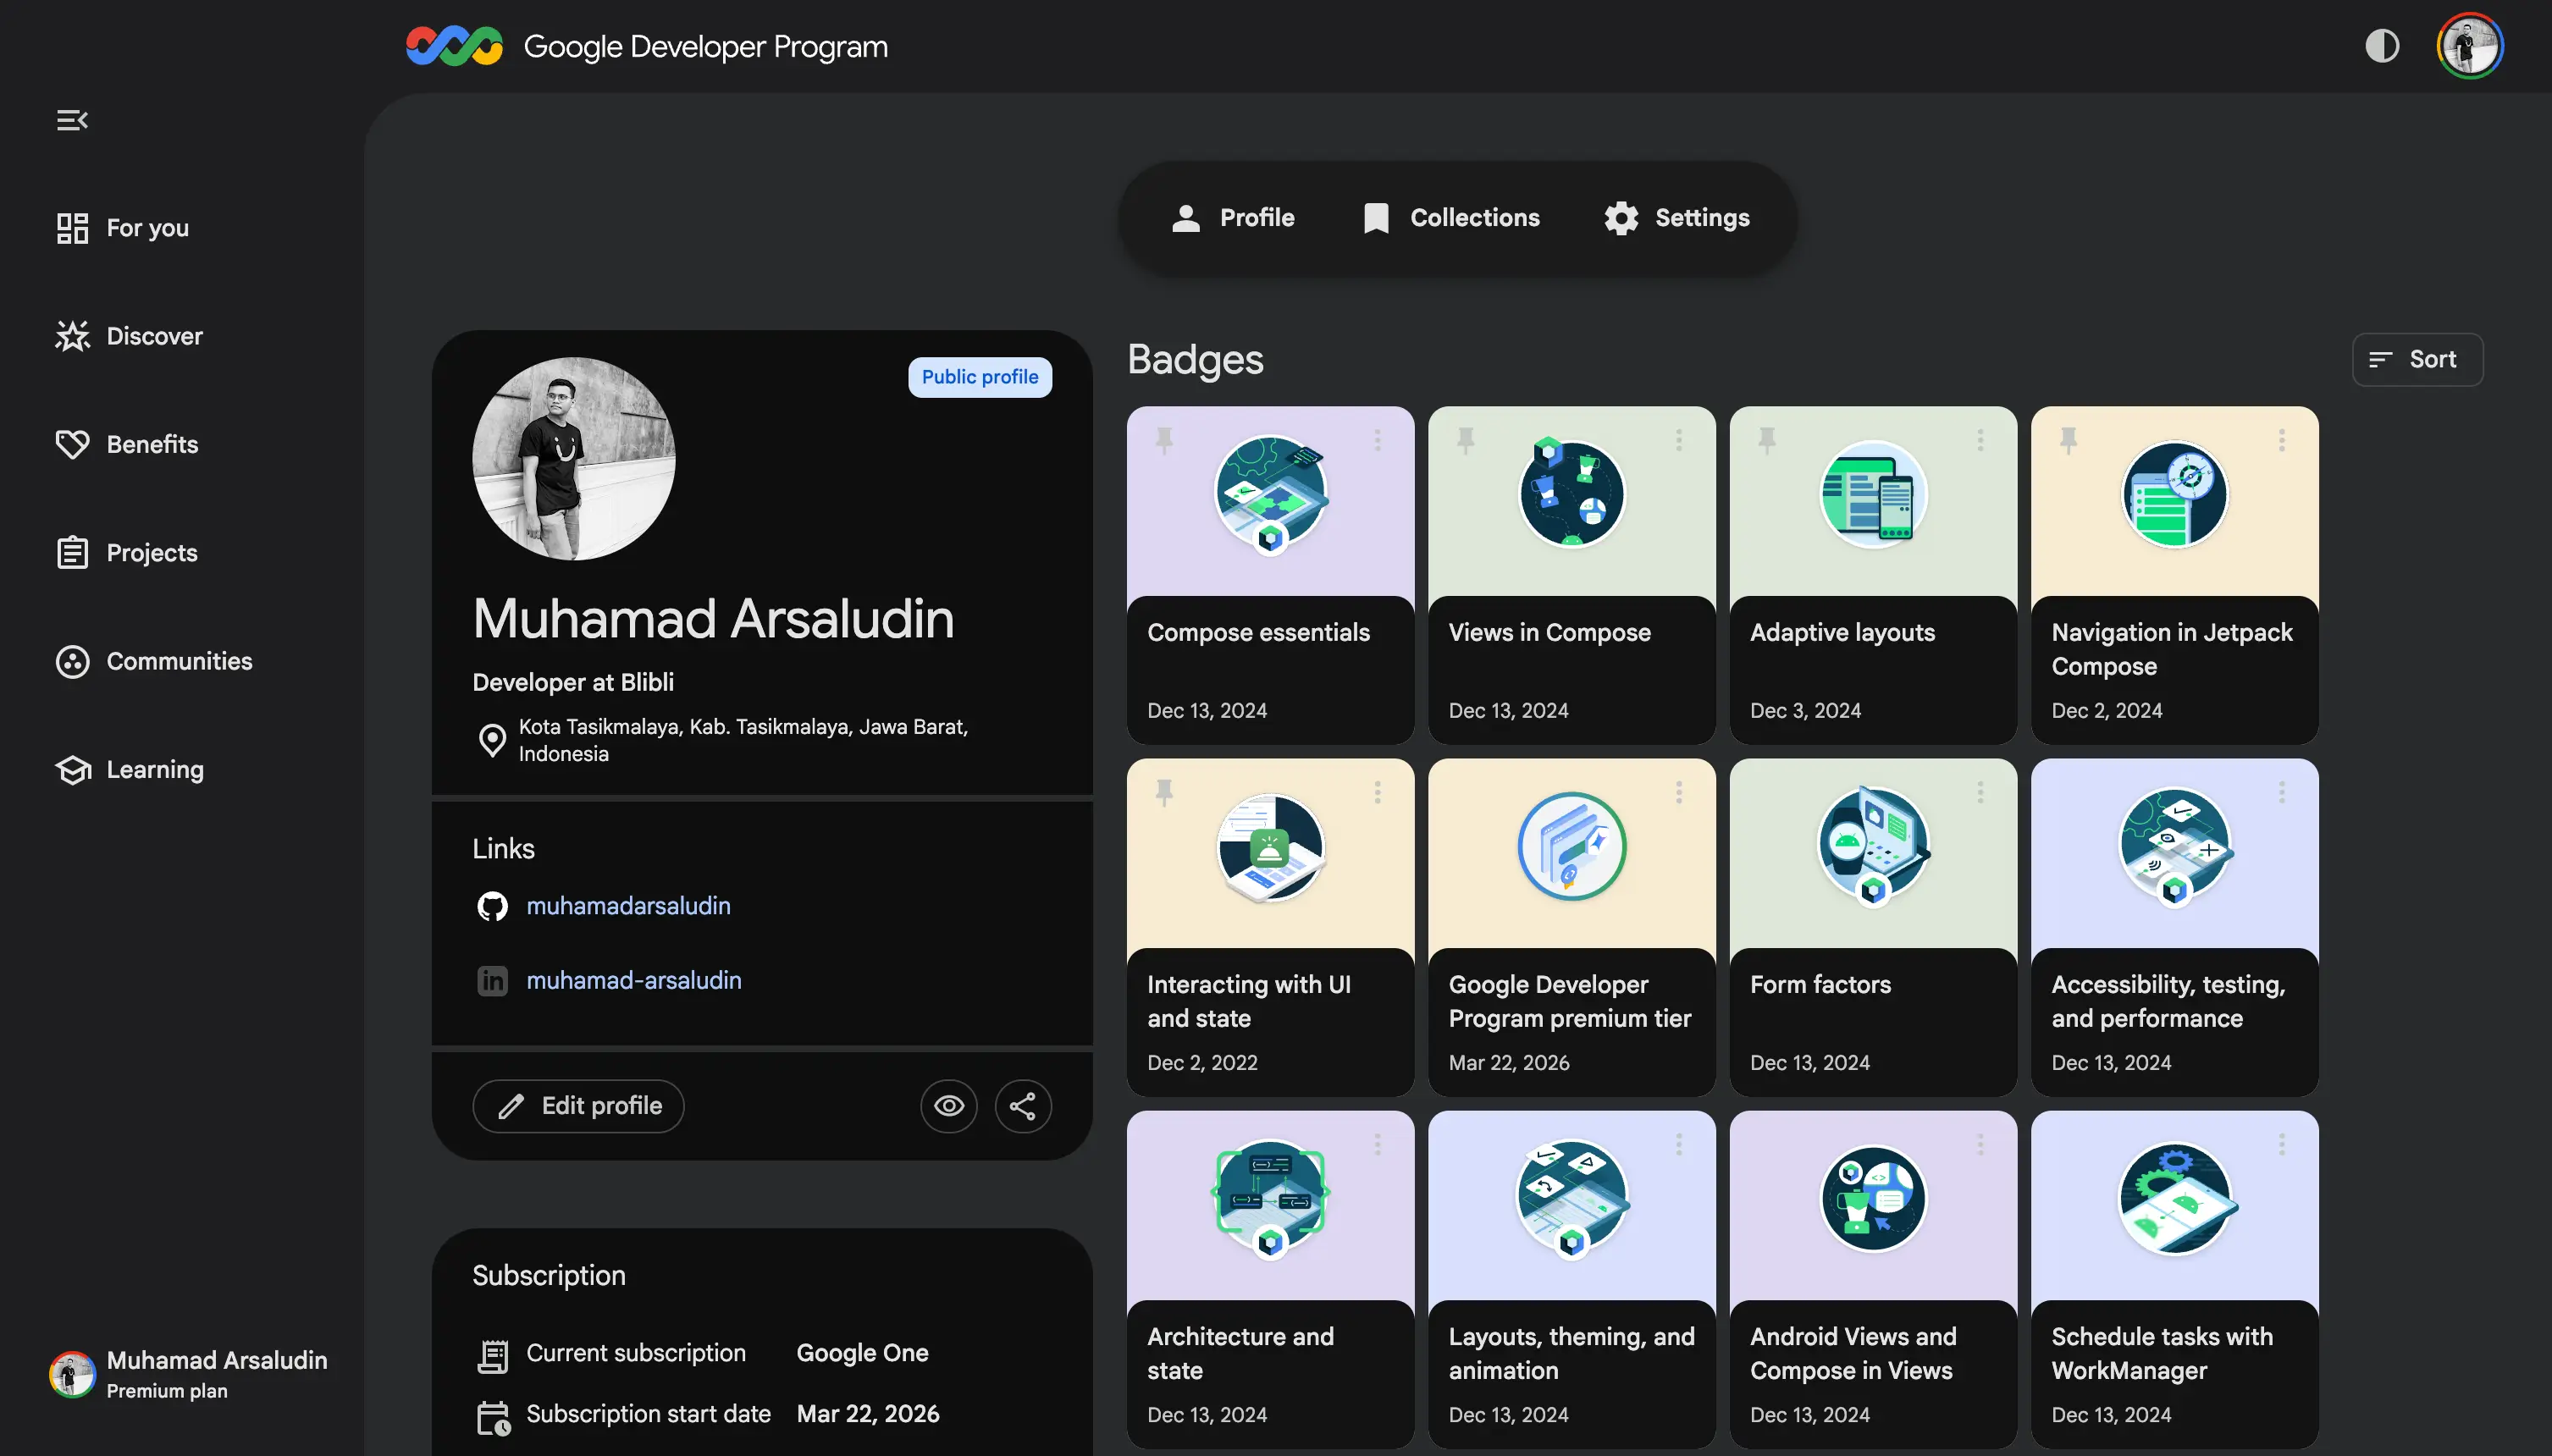2552x1456 pixels.
Task: Click Google Developer Program premium tier badge icon
Action: coord(1571,847)
